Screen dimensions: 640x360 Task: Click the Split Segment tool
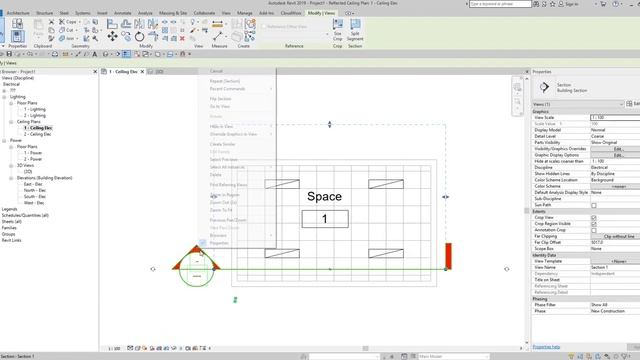pyautogui.click(x=355, y=30)
